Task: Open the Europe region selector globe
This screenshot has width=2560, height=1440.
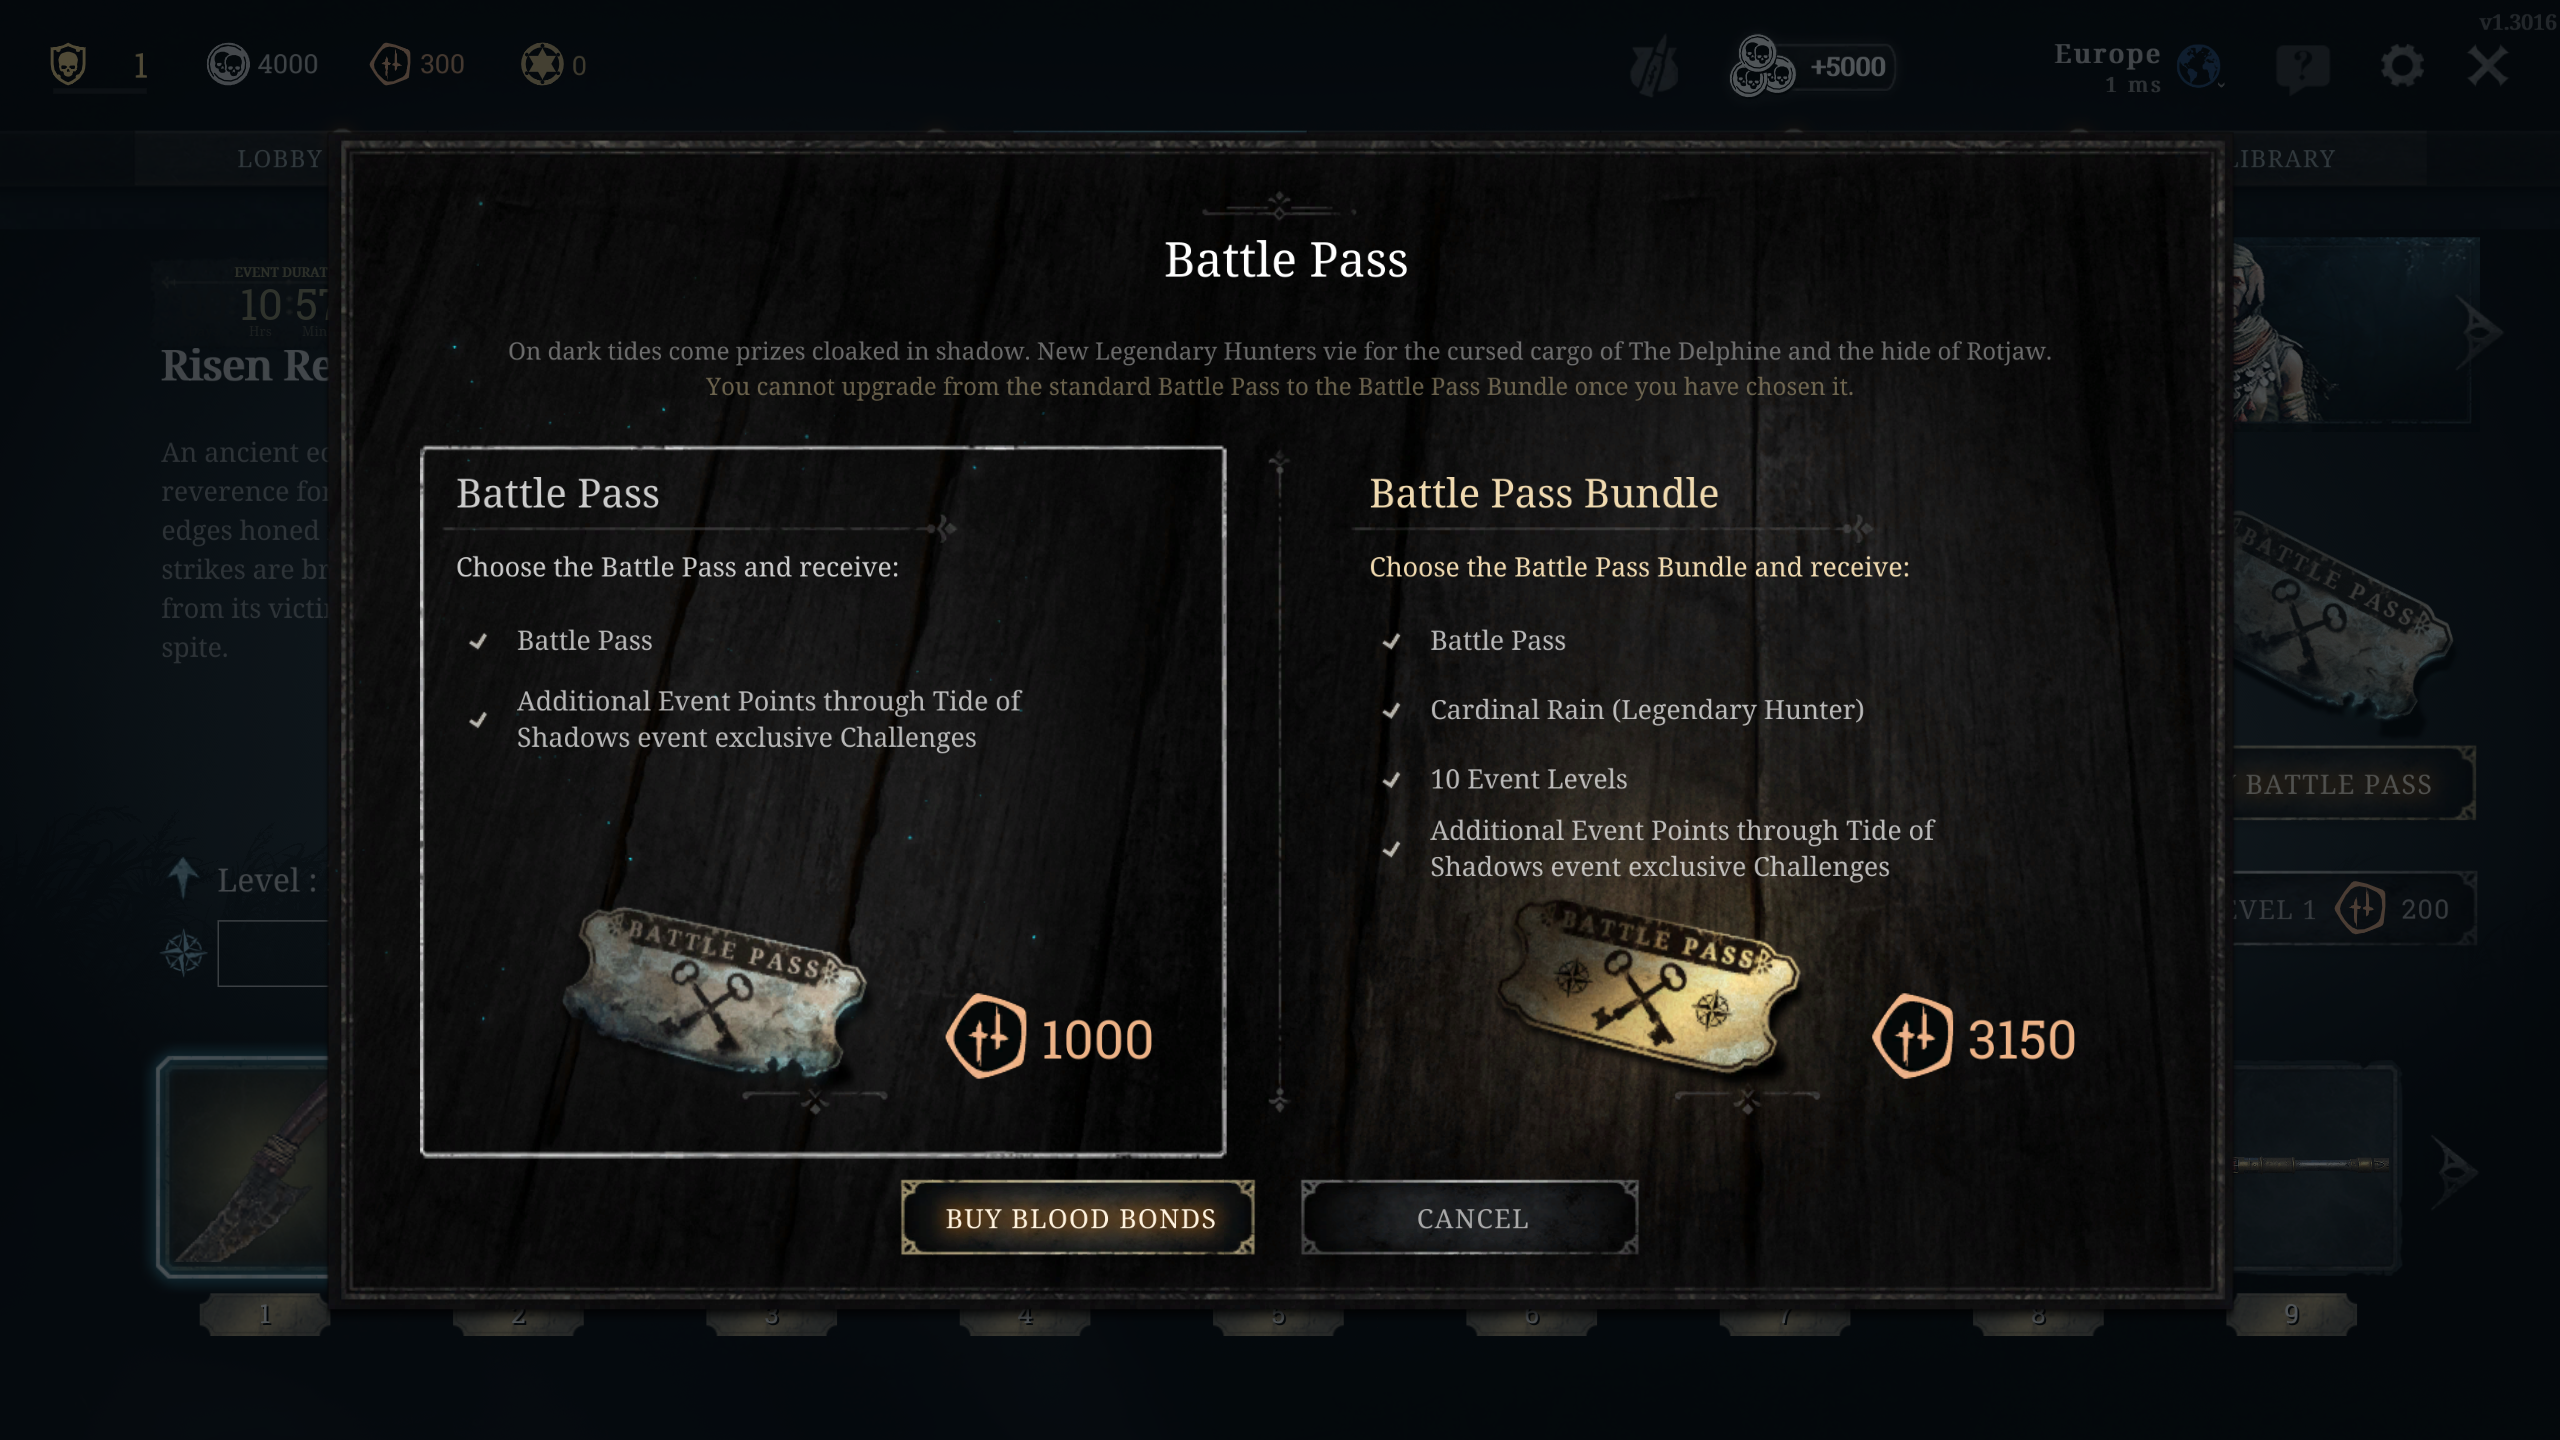Action: (2200, 67)
